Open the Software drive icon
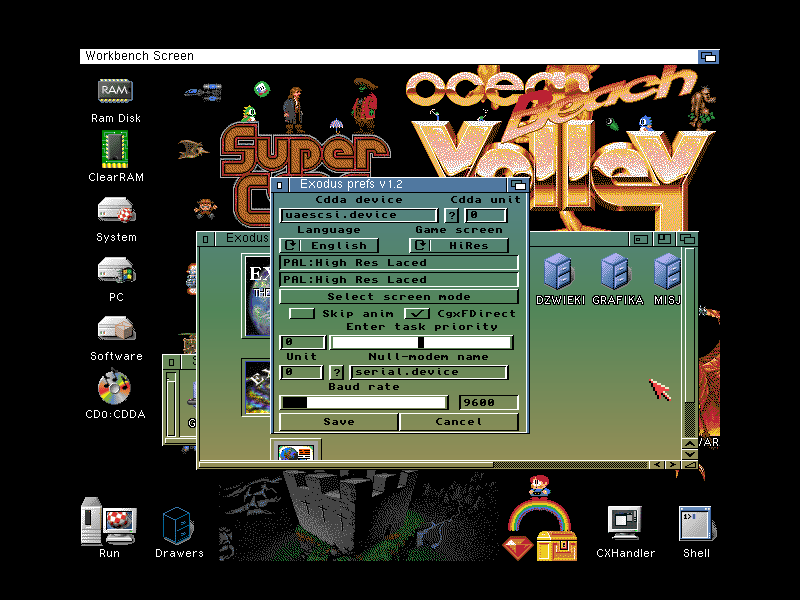This screenshot has width=800, height=600. click(x=116, y=329)
